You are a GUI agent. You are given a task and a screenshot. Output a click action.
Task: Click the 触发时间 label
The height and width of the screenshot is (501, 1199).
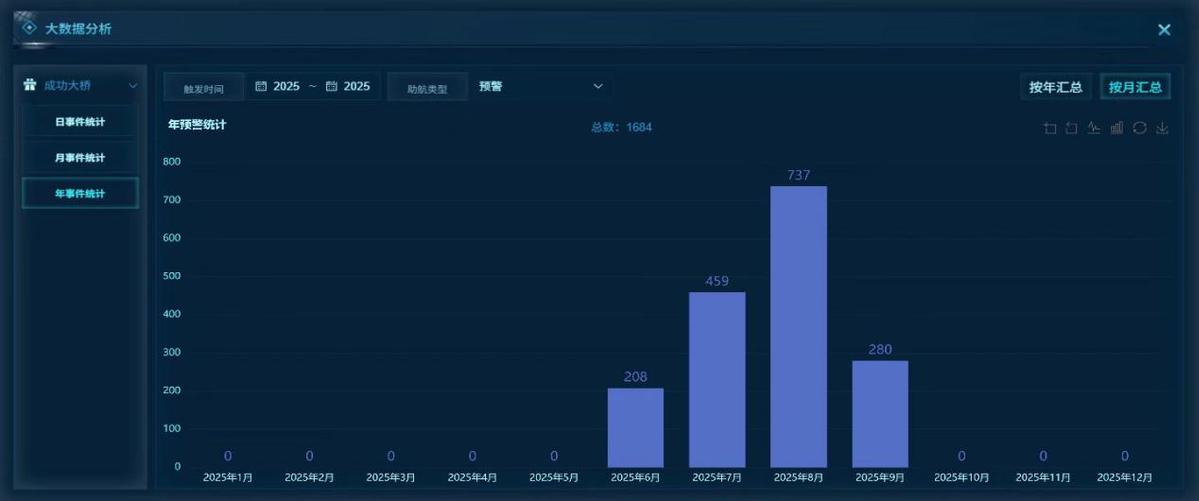tap(203, 88)
